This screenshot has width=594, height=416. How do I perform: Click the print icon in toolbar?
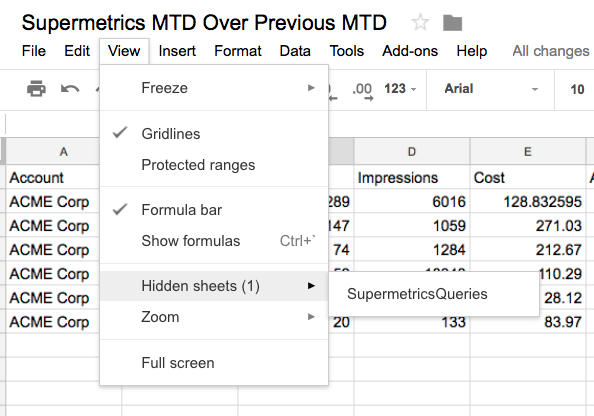36,89
